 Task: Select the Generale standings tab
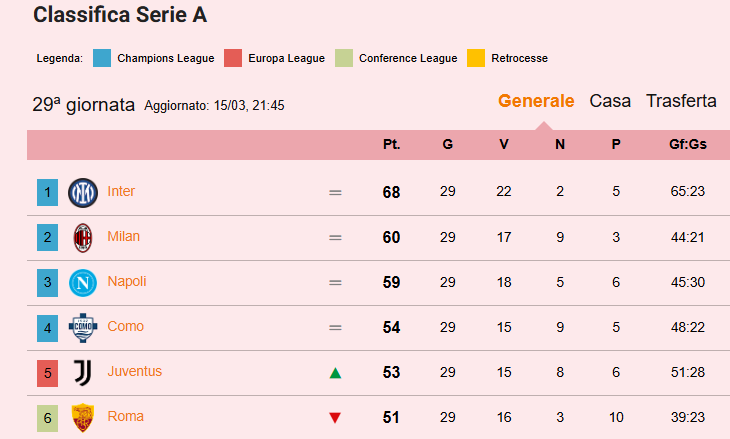536,101
